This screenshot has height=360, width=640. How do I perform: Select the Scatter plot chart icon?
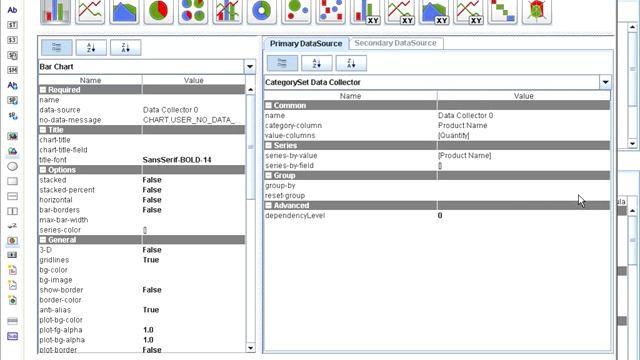[x=331, y=11]
